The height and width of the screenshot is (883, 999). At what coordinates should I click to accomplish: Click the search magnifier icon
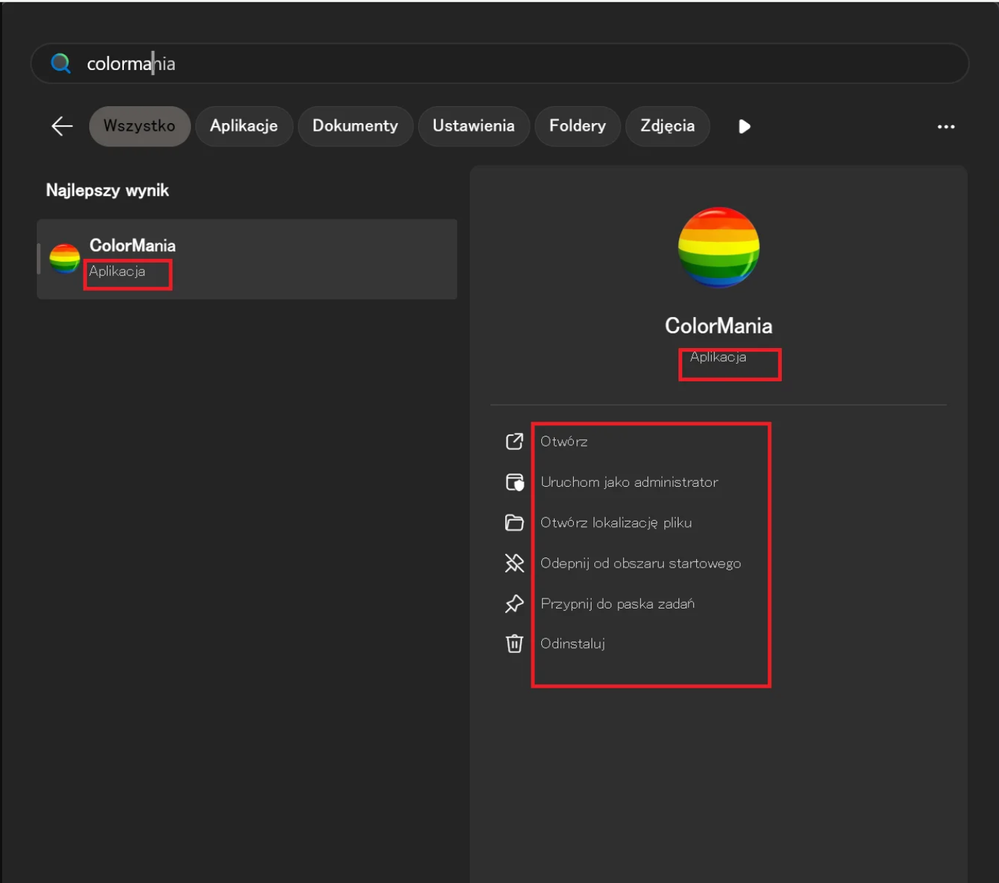coord(61,63)
